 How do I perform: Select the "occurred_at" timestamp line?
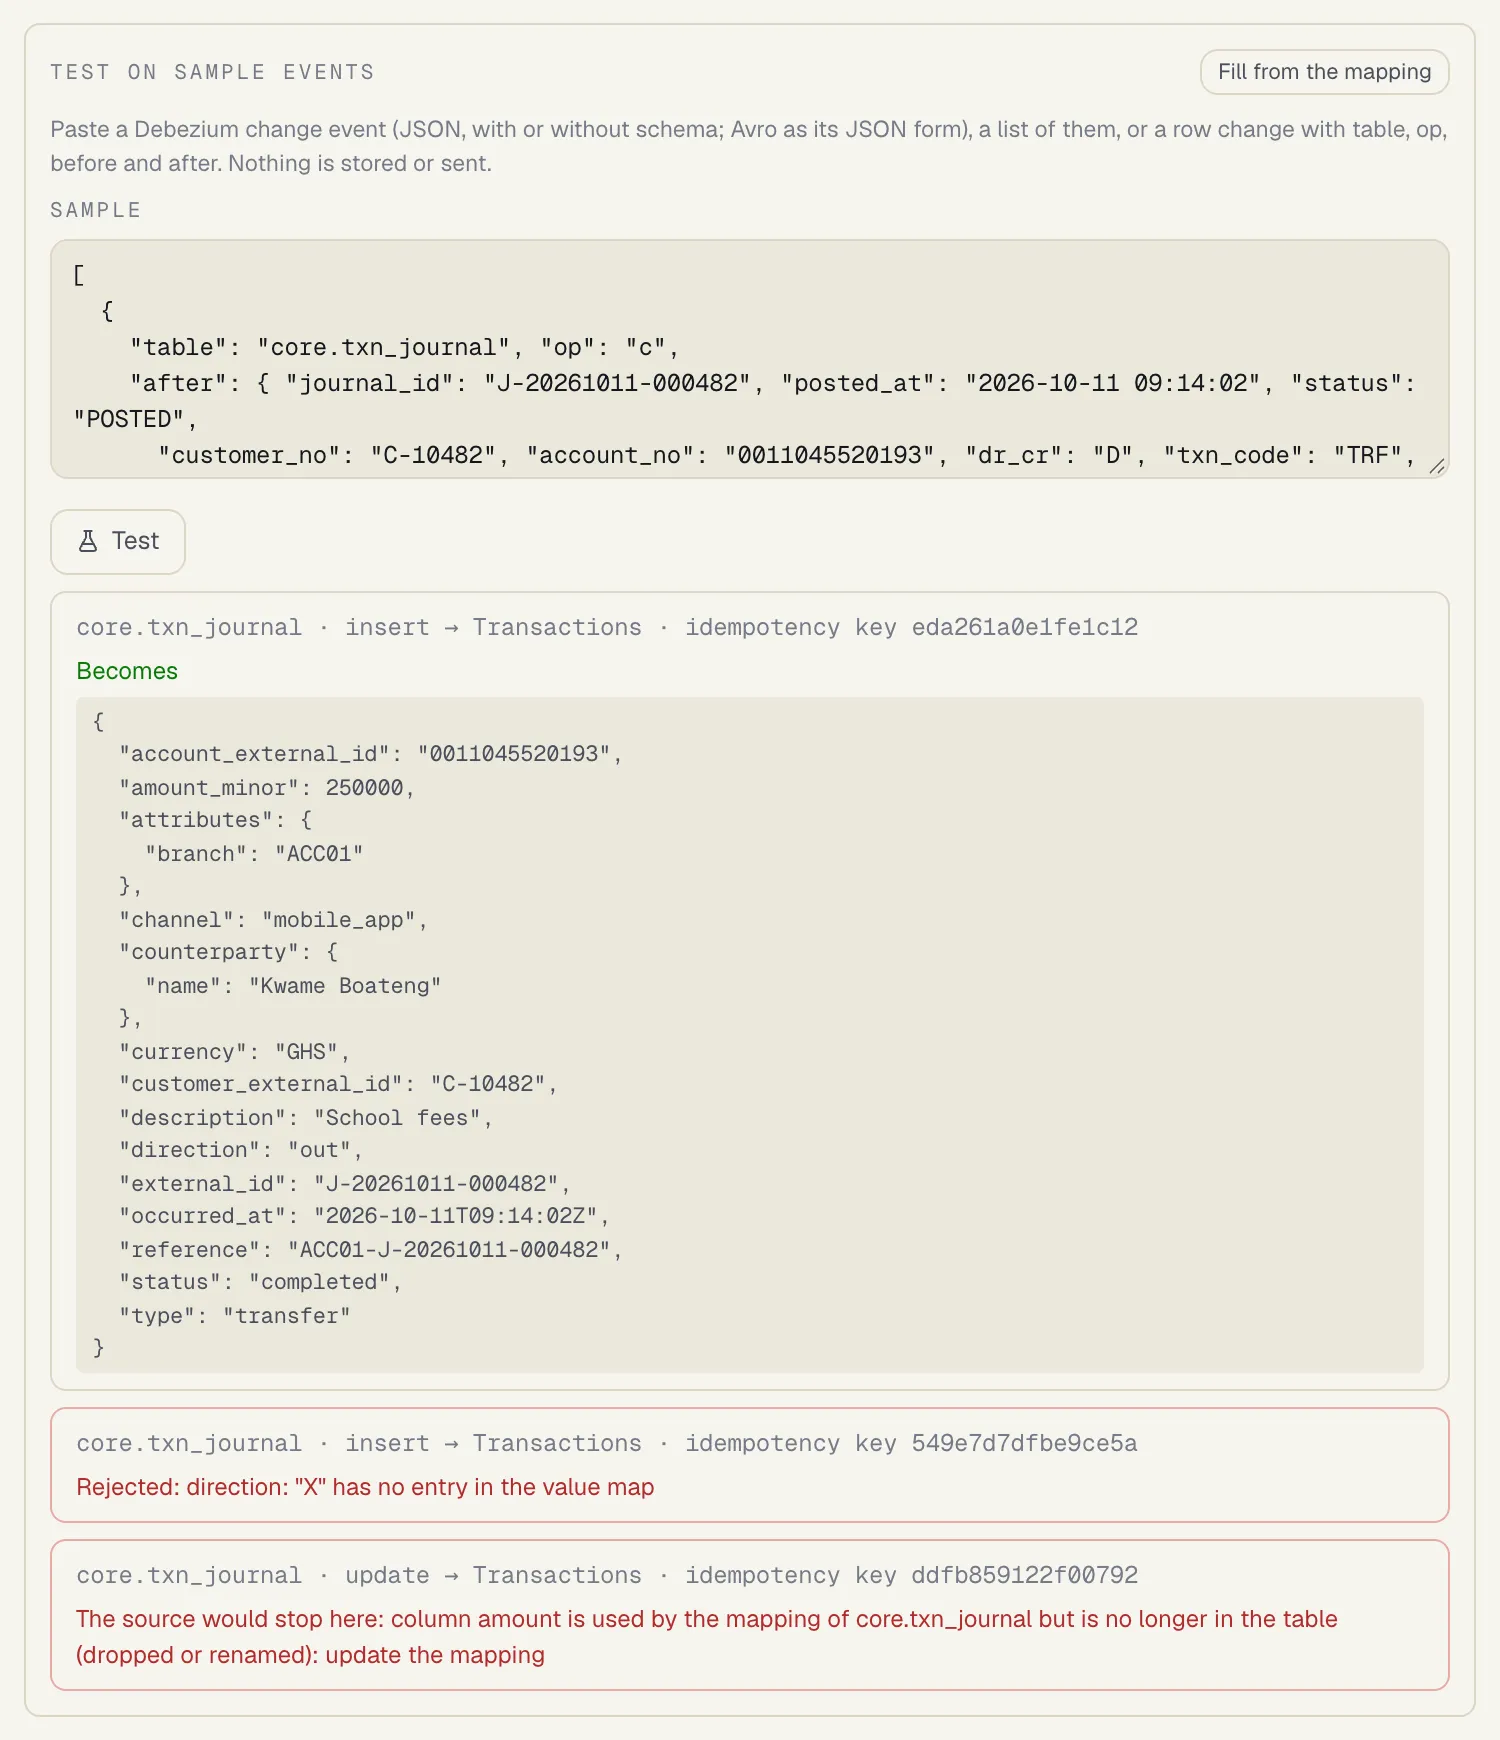(364, 1216)
